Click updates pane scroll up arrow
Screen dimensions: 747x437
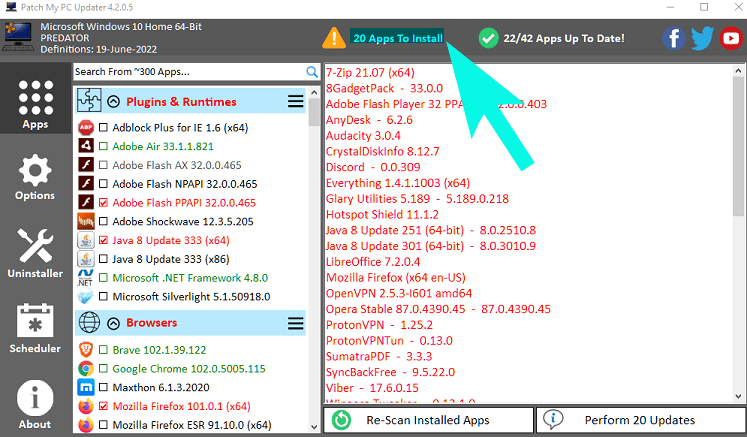click(738, 71)
